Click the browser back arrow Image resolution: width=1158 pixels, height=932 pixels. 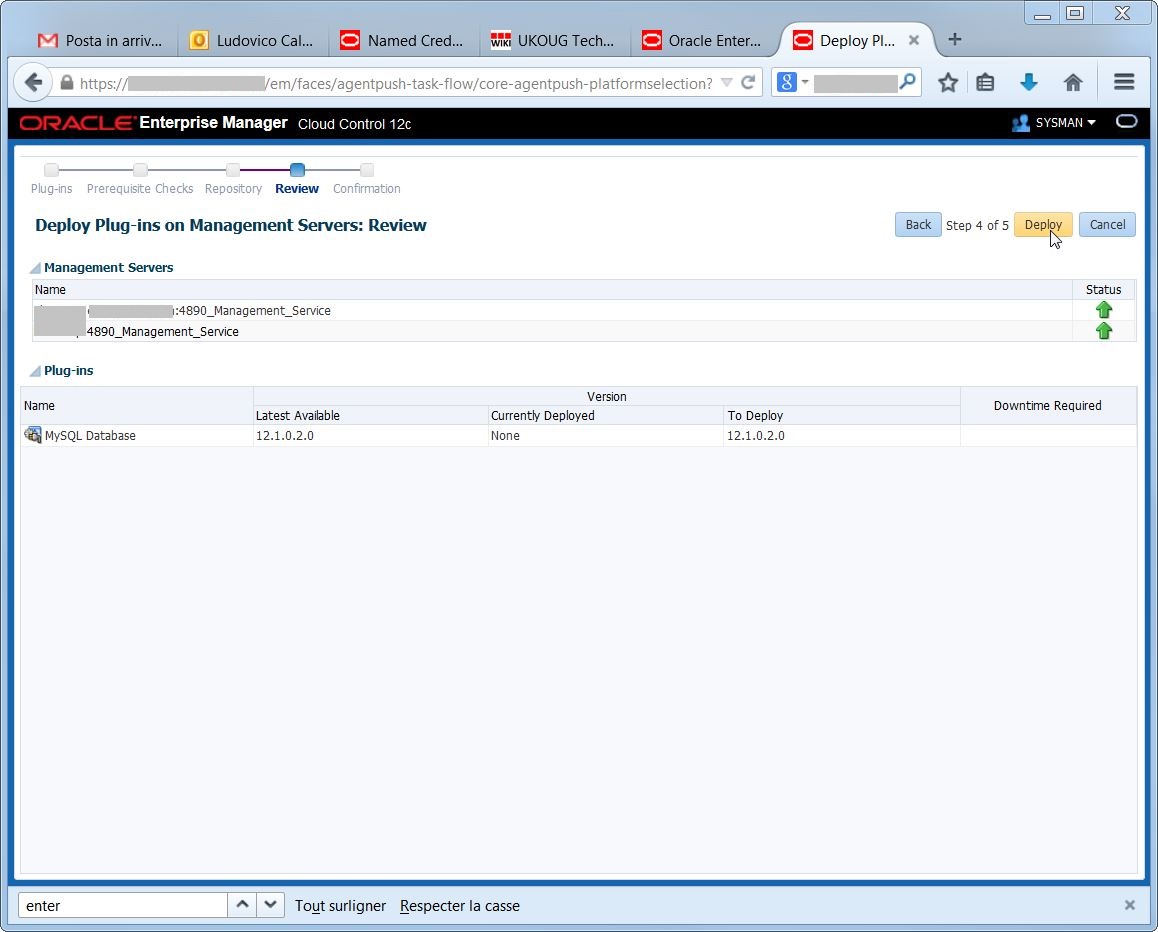(x=33, y=82)
